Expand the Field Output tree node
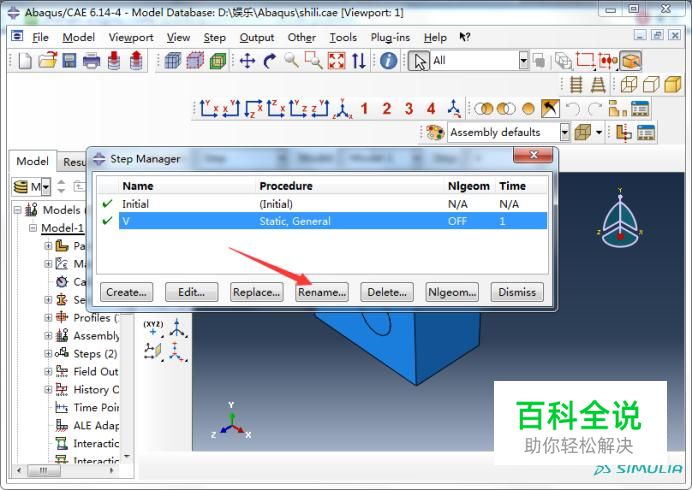This screenshot has height=490, width=692. (48, 372)
